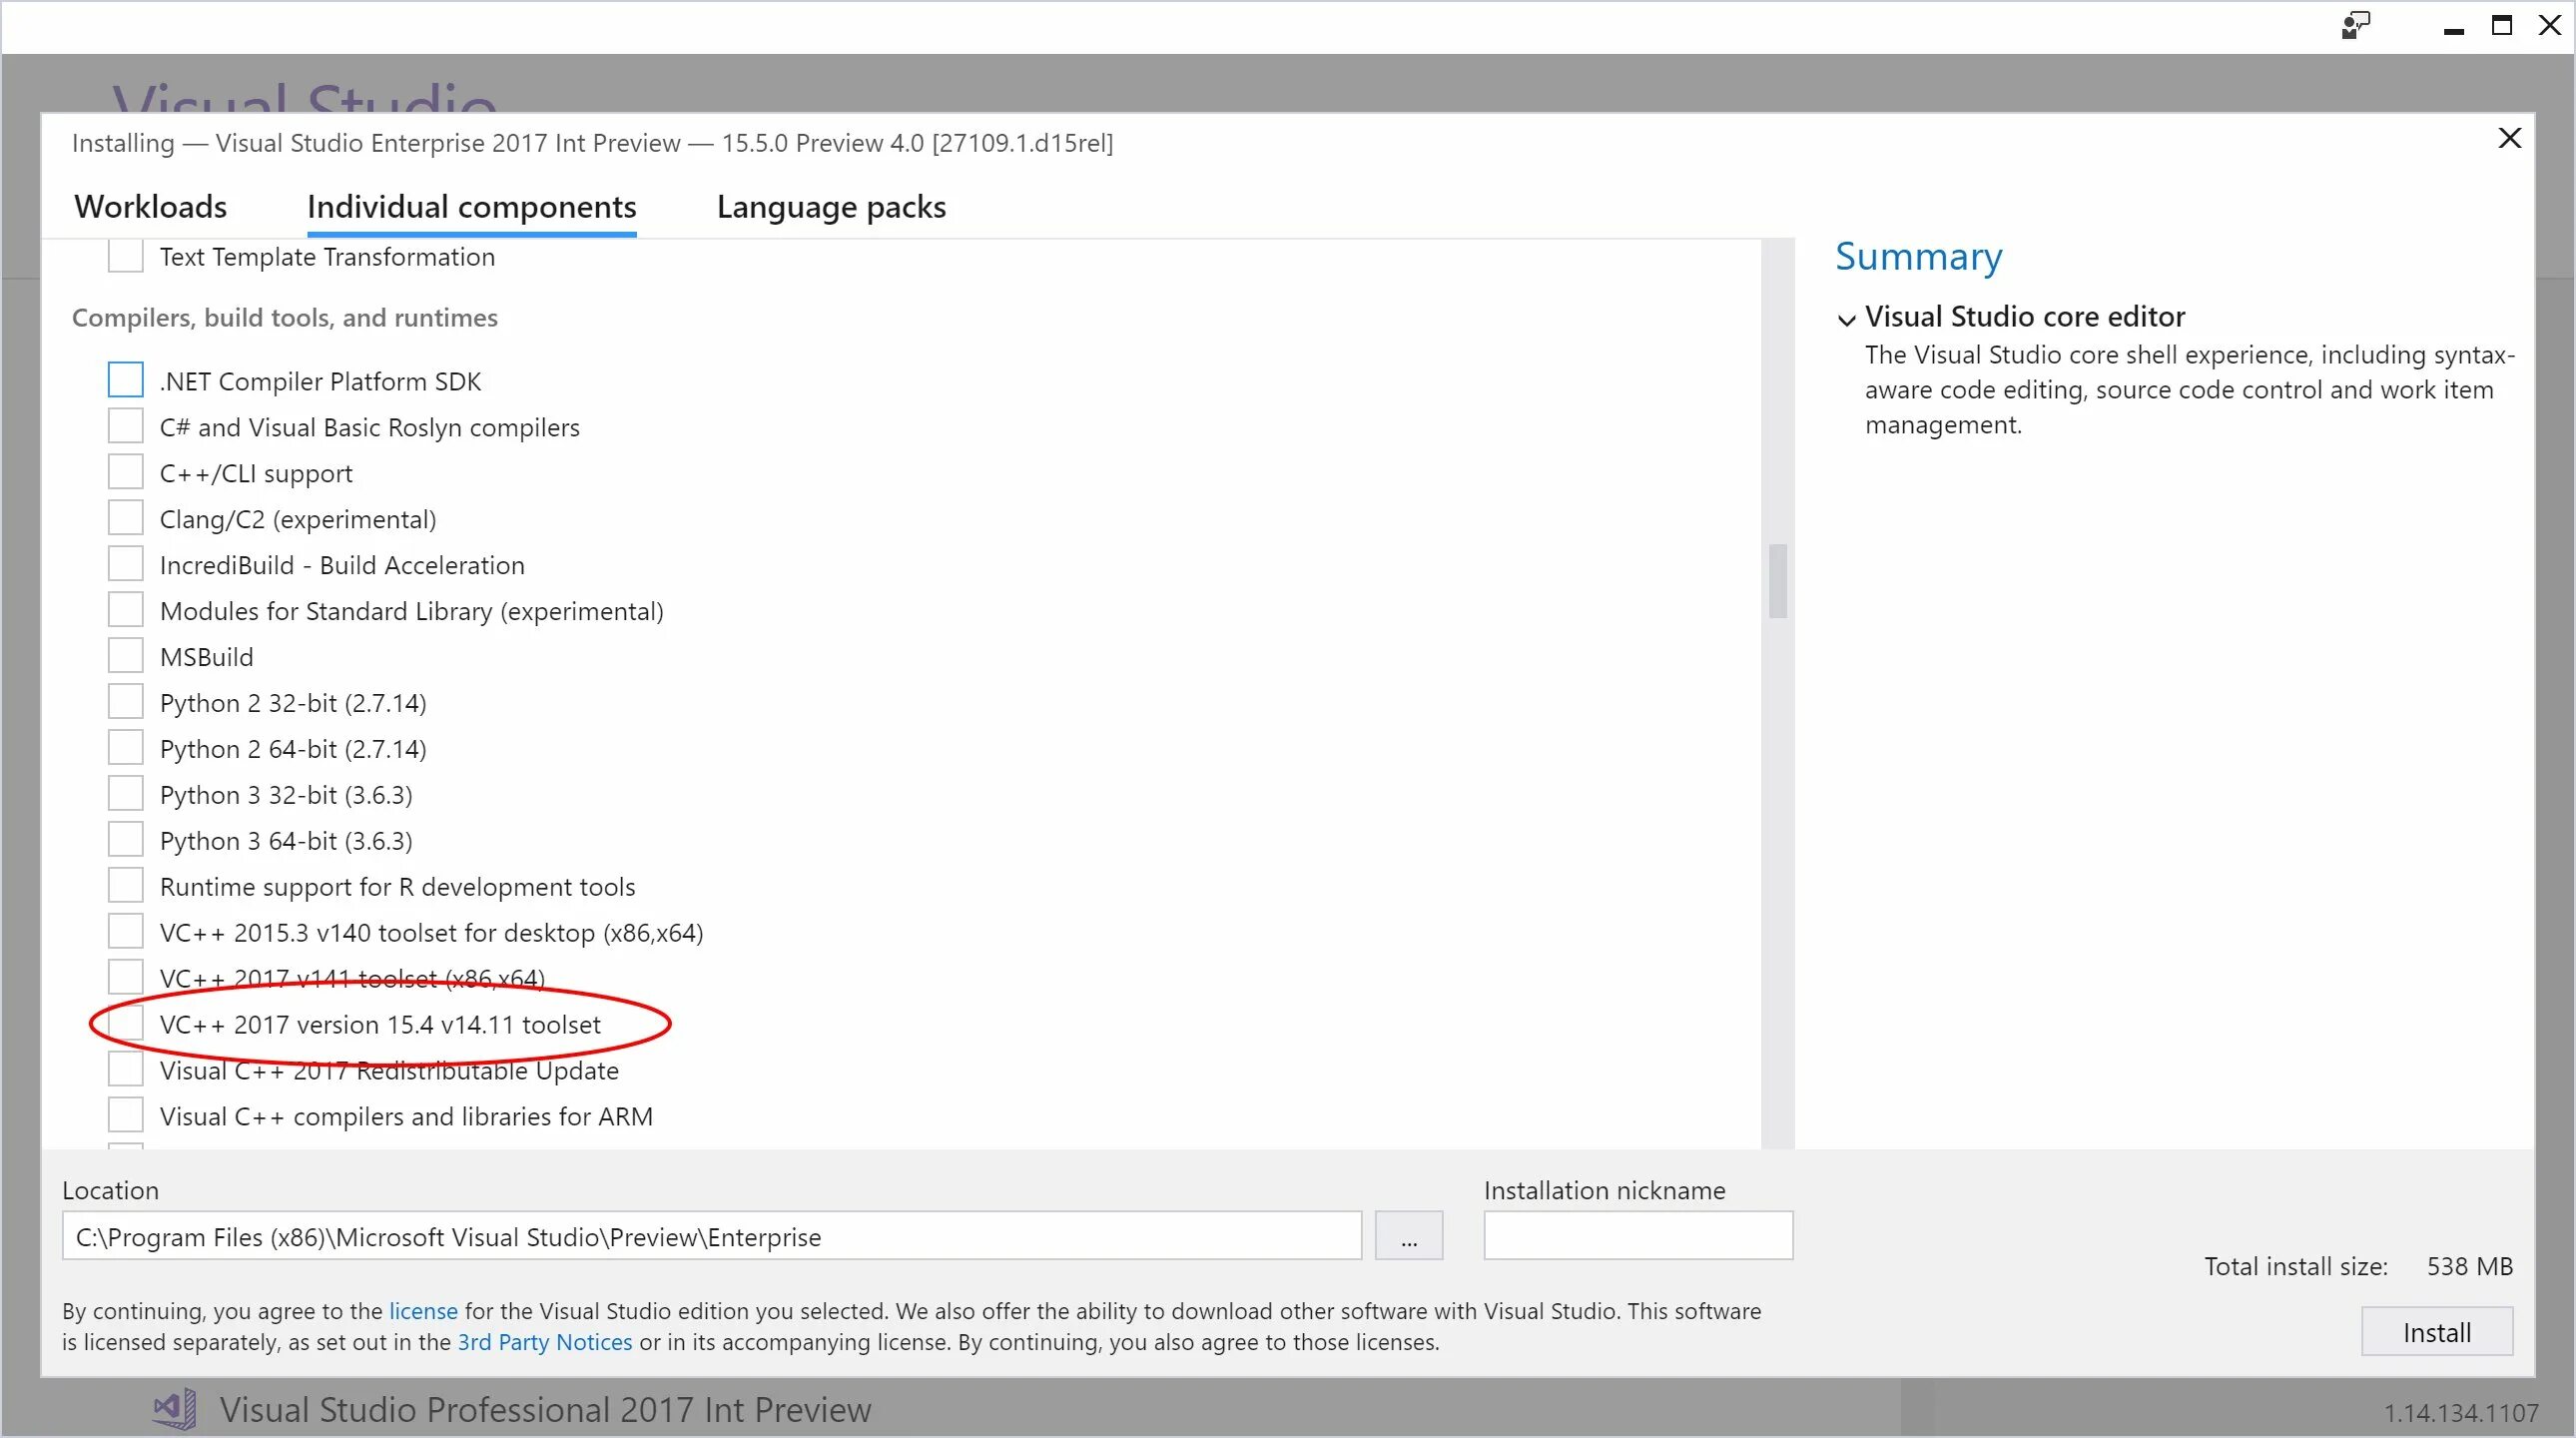Click the Install button
Viewport: 2576px width, 1438px height.
(2437, 1331)
